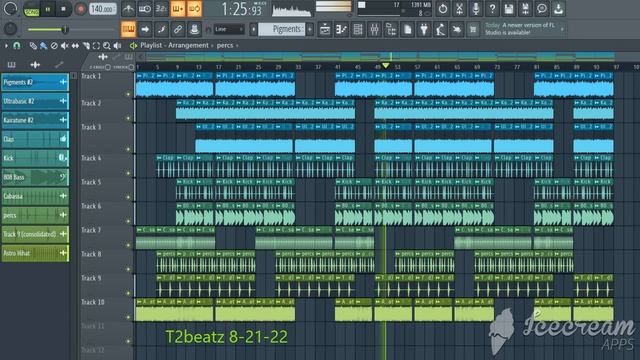Click the newer version of FL Studio notification

524,29
